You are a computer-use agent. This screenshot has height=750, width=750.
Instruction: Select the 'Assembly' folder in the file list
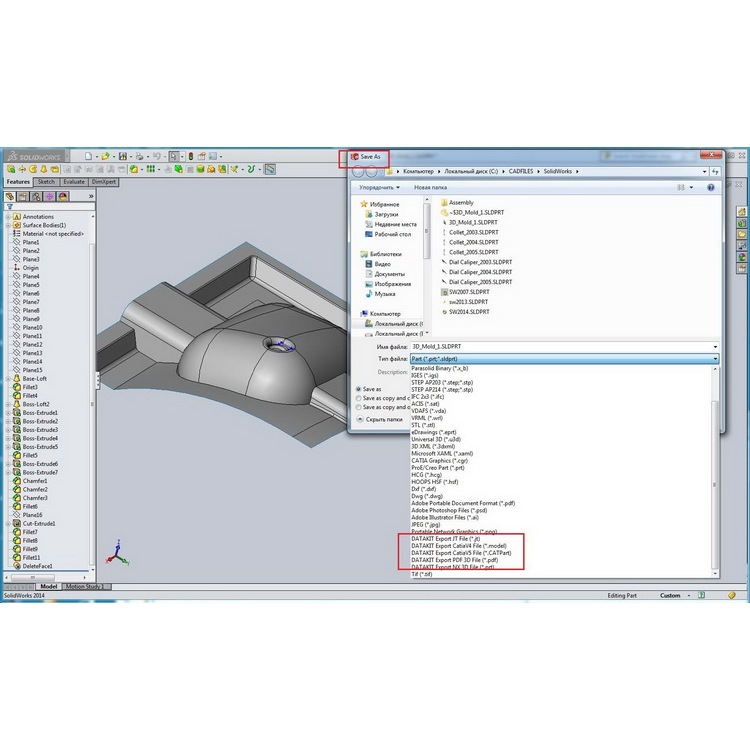[x=457, y=203]
